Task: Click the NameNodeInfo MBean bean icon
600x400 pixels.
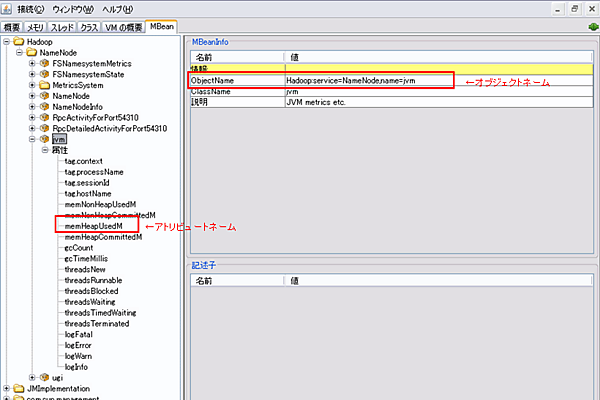Action: point(44,107)
